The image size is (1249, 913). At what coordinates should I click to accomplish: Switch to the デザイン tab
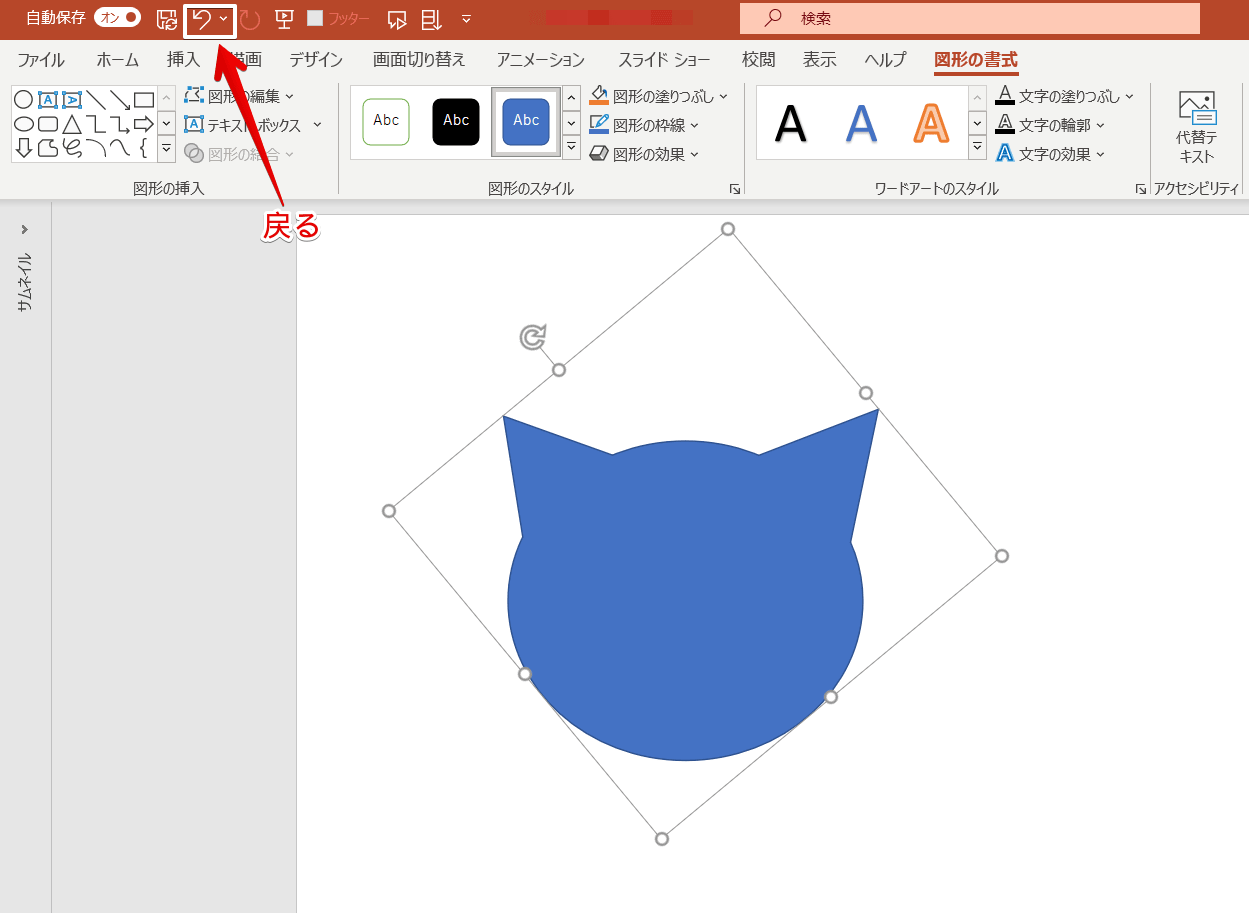(x=316, y=60)
